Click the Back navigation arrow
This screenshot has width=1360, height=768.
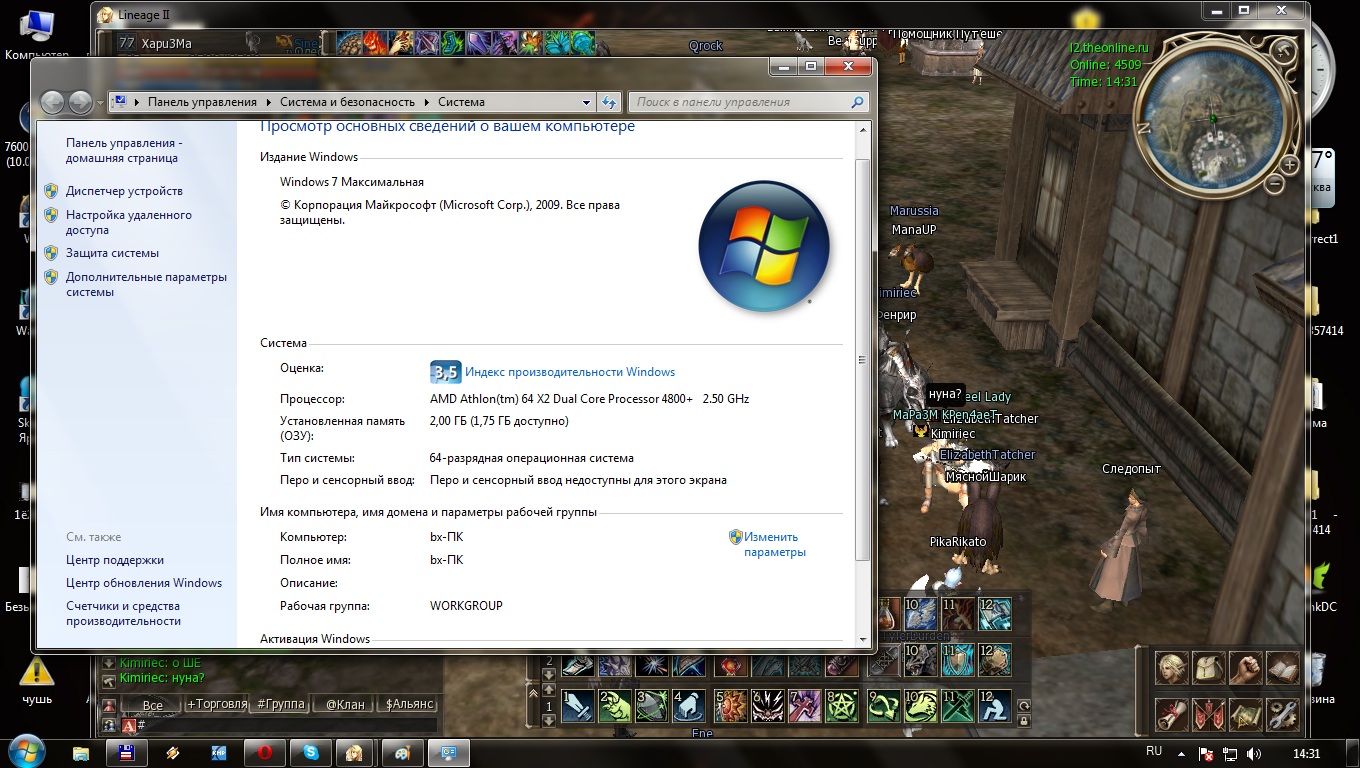[52, 102]
